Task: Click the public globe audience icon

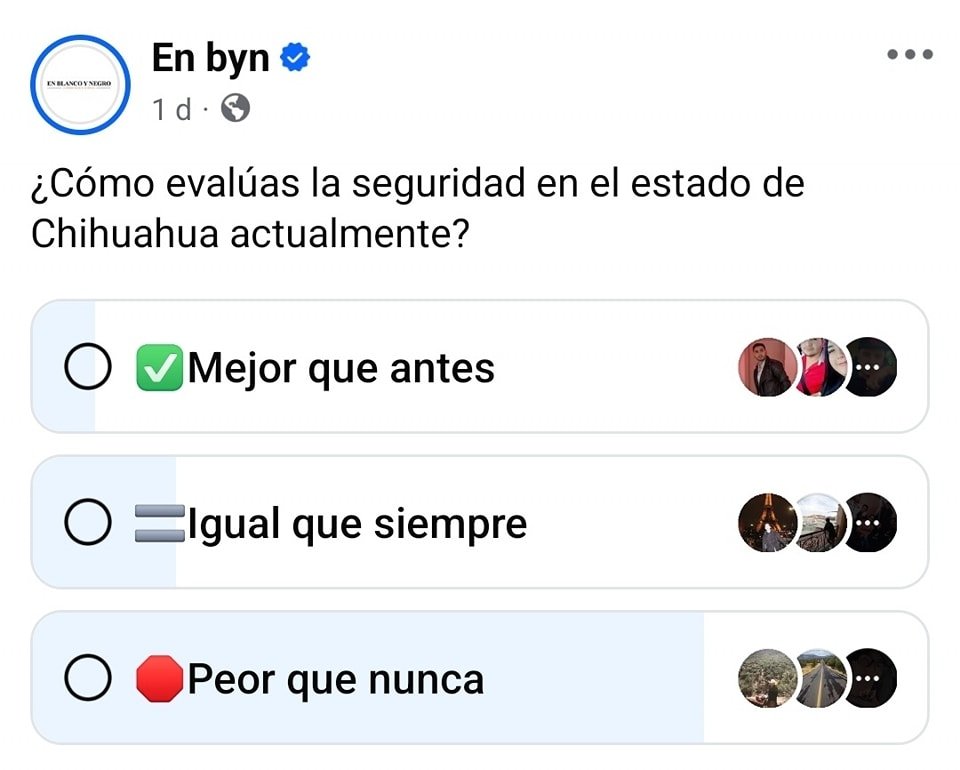Action: tap(235, 108)
